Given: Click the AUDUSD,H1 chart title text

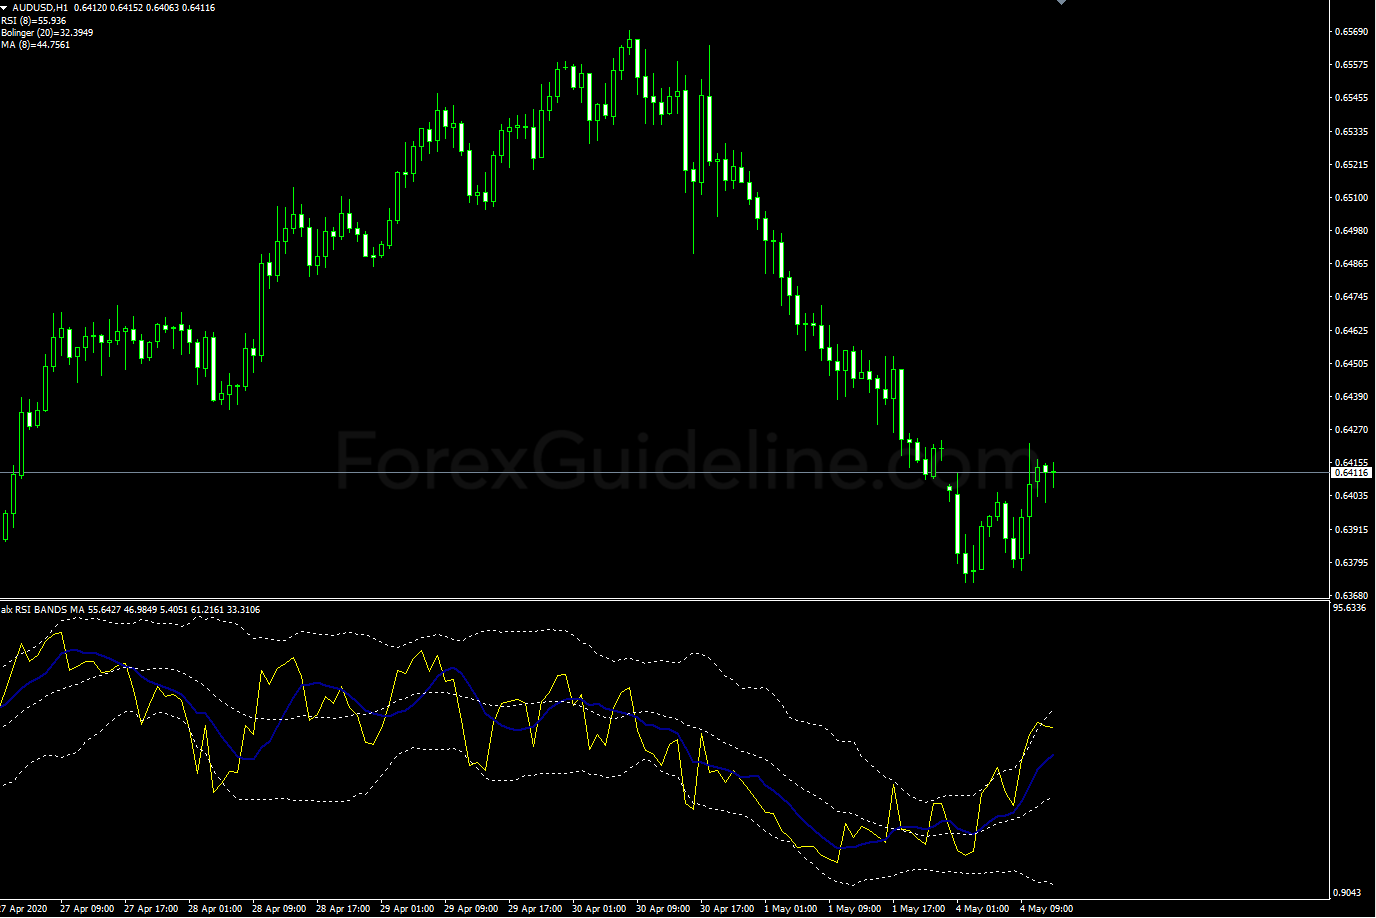Looking at the screenshot, I should [40, 8].
